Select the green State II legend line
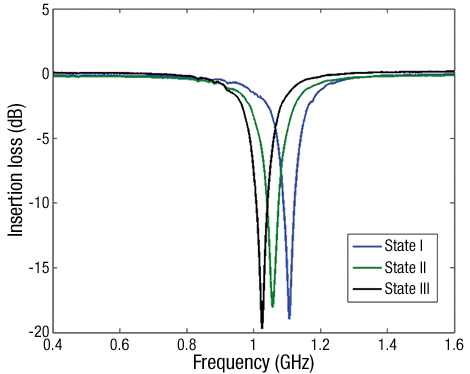The height and width of the screenshot is (374, 470). point(367,268)
